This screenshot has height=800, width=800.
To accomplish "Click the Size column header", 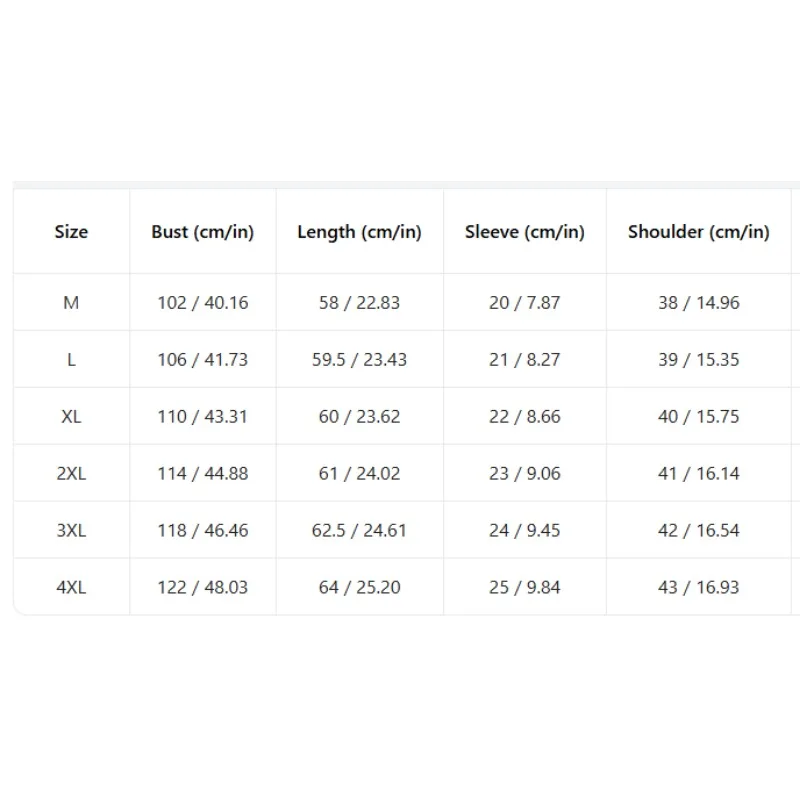I will point(71,232).
